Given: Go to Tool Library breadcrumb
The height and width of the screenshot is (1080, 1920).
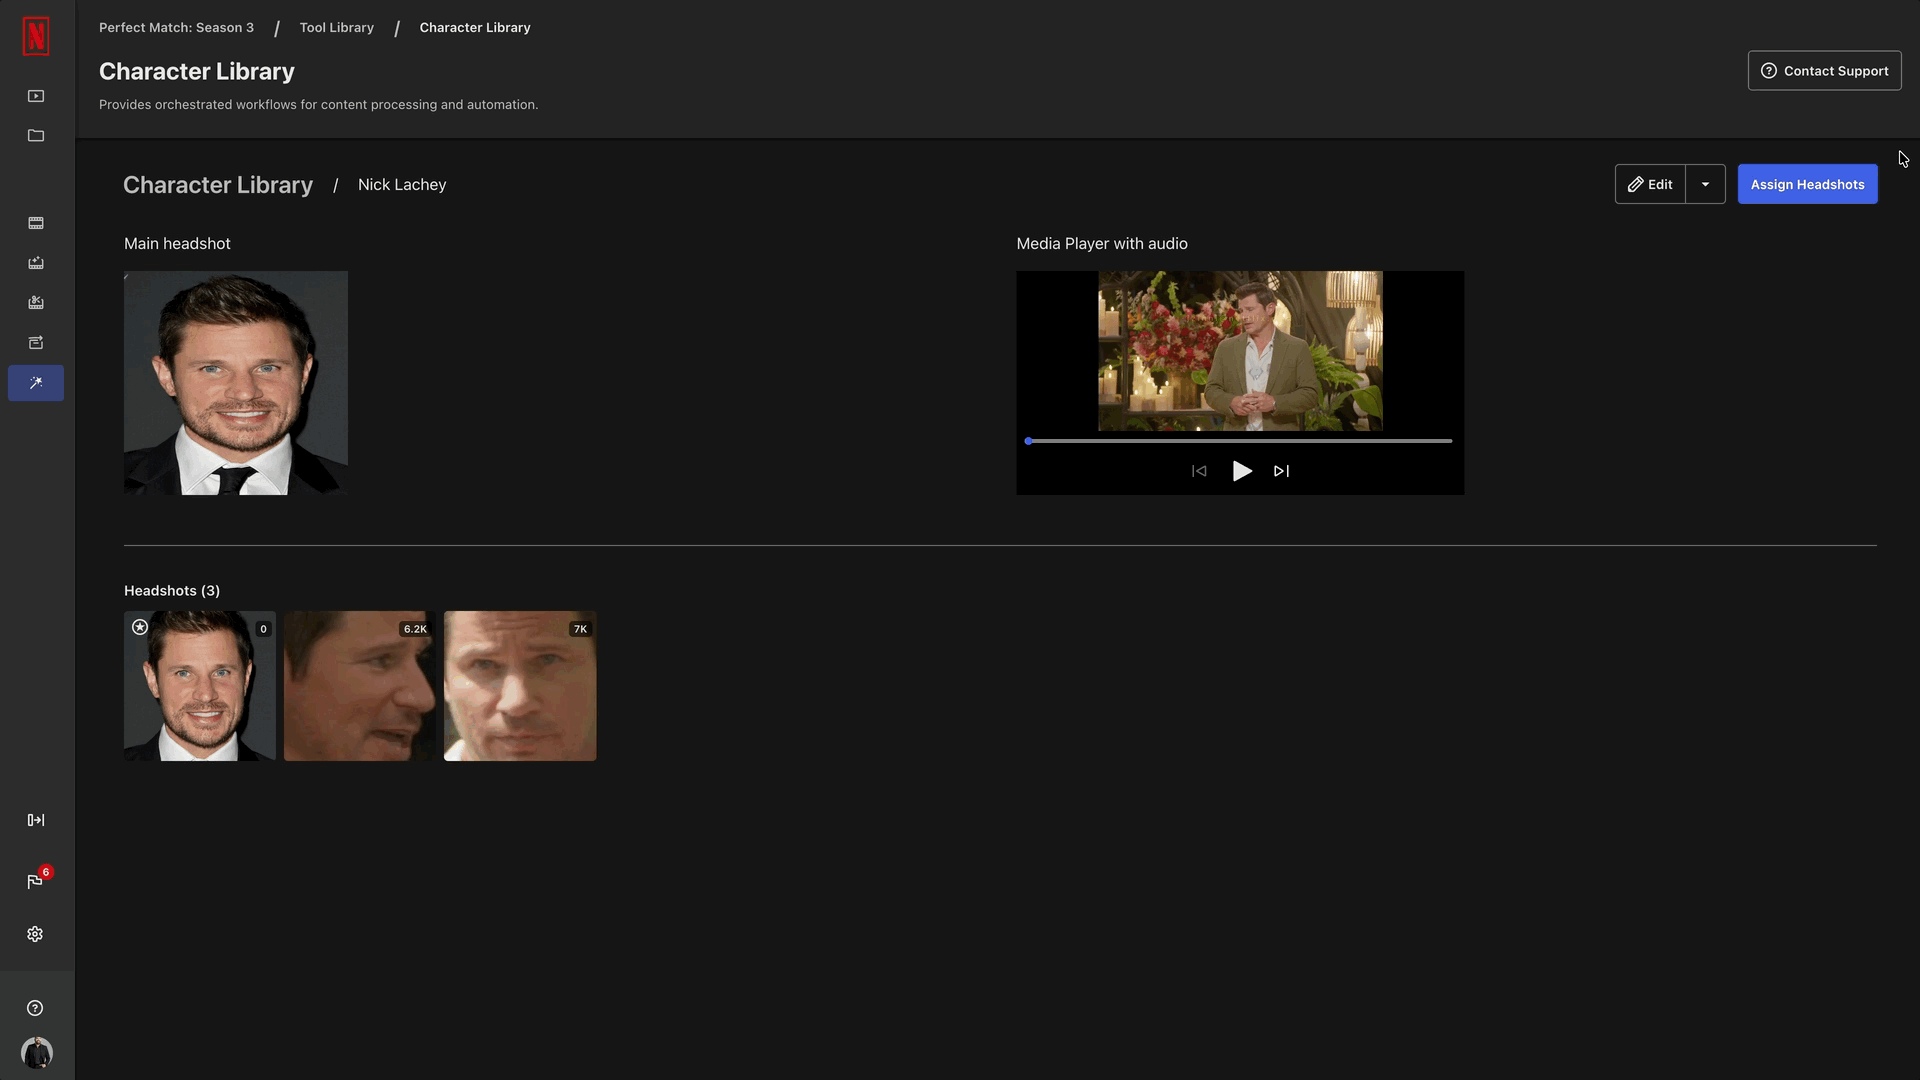Looking at the screenshot, I should click(x=336, y=28).
